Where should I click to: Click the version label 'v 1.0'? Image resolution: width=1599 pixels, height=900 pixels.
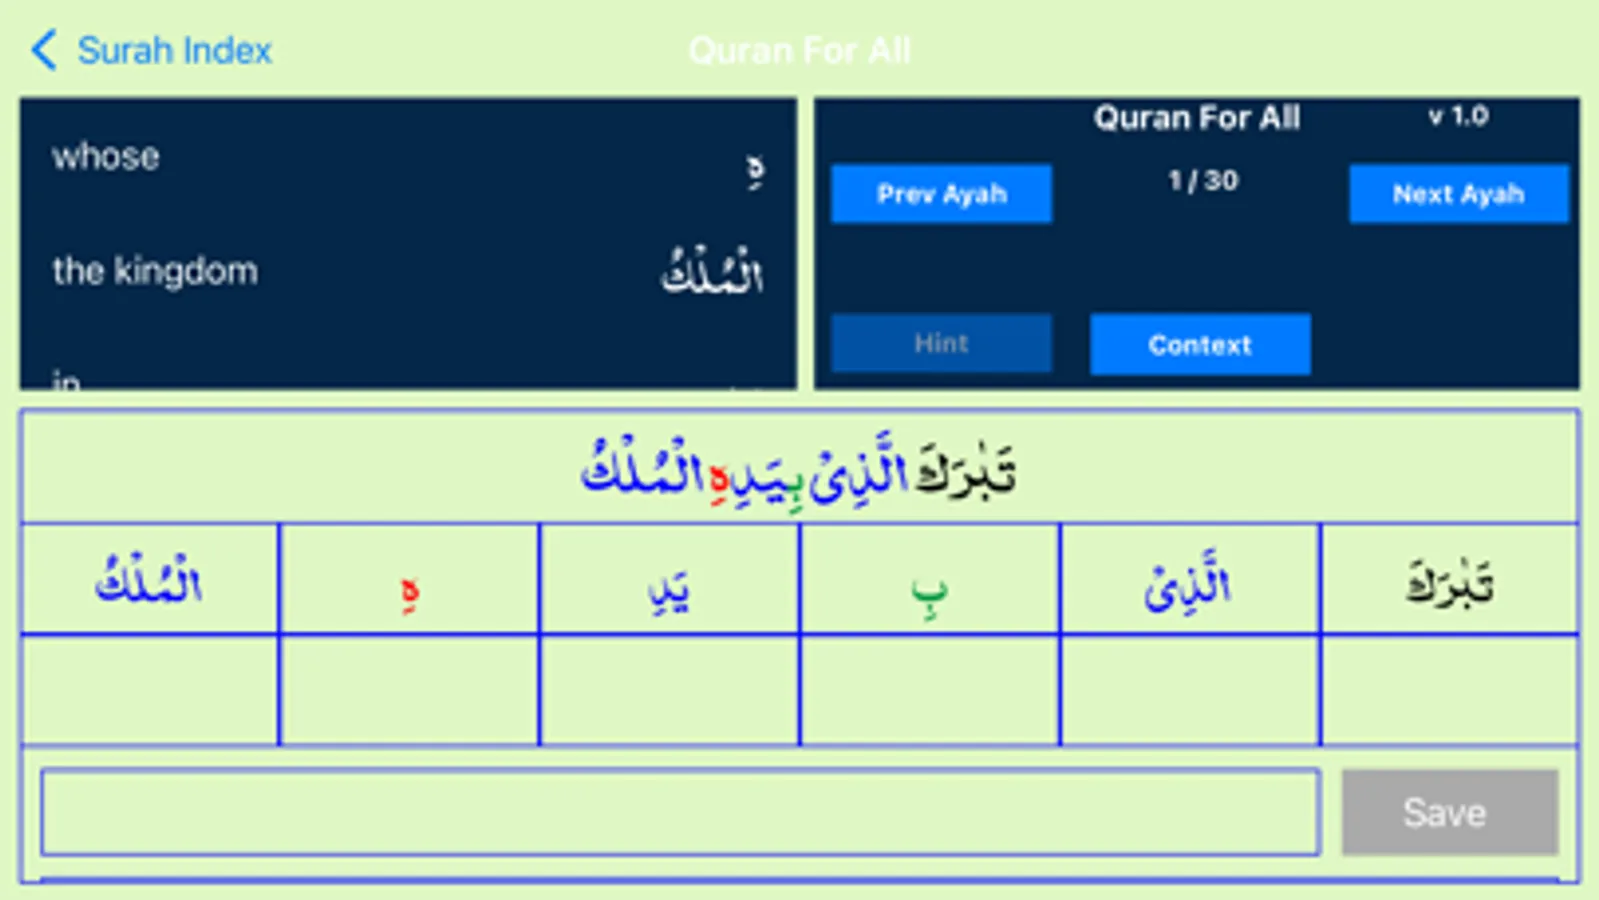[1458, 116]
